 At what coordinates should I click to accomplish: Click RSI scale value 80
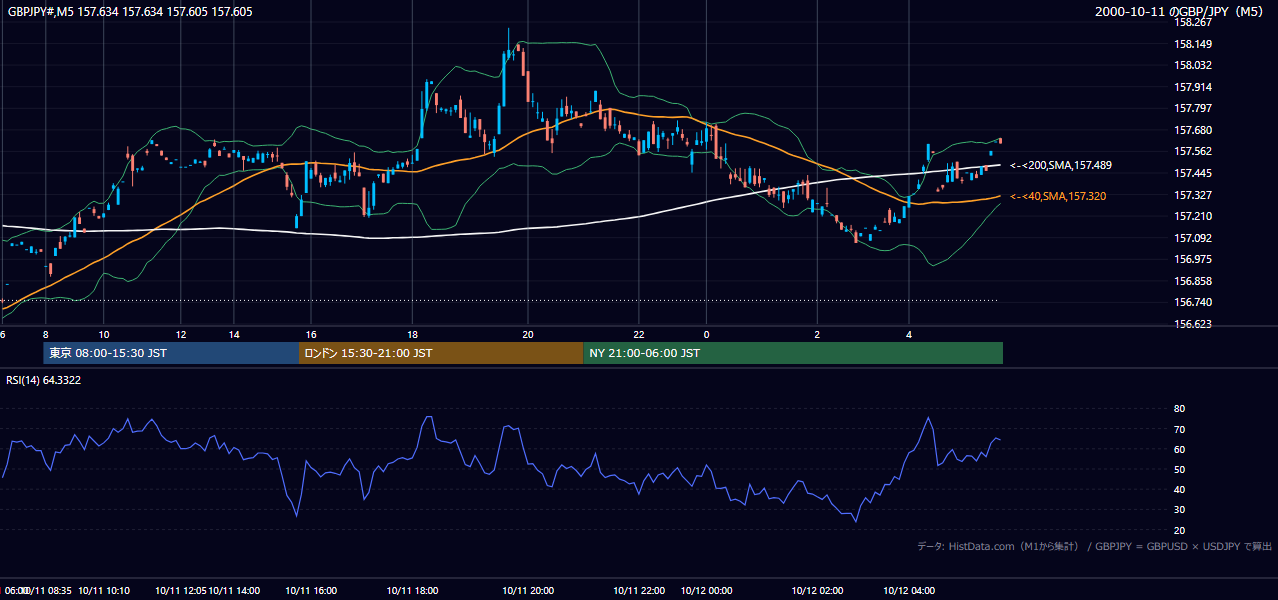click(1180, 409)
